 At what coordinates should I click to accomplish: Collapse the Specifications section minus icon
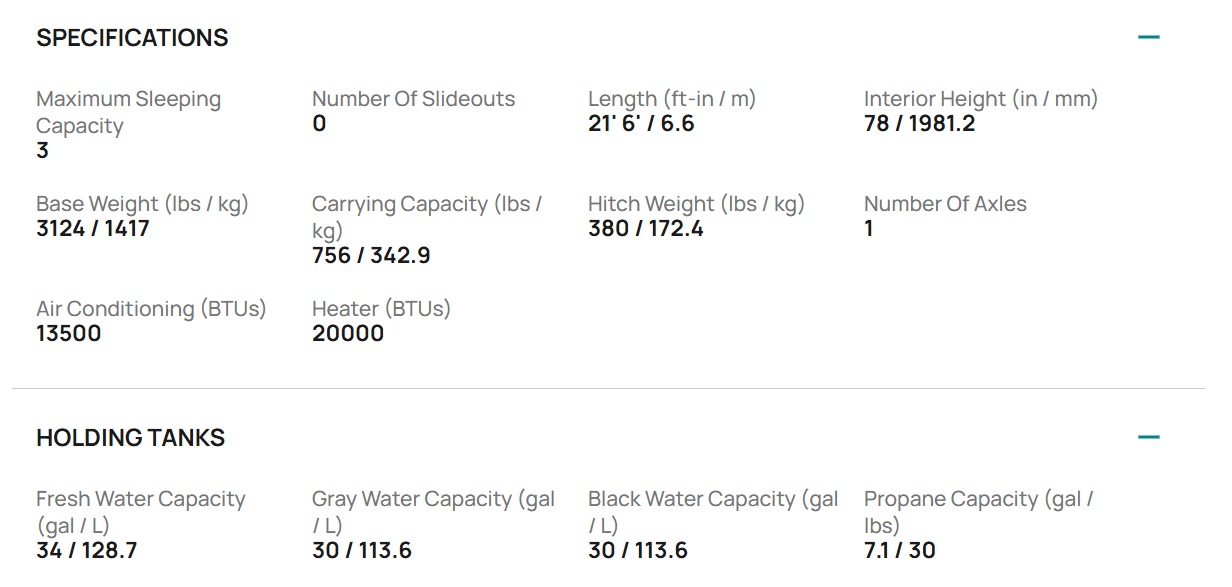(1149, 38)
